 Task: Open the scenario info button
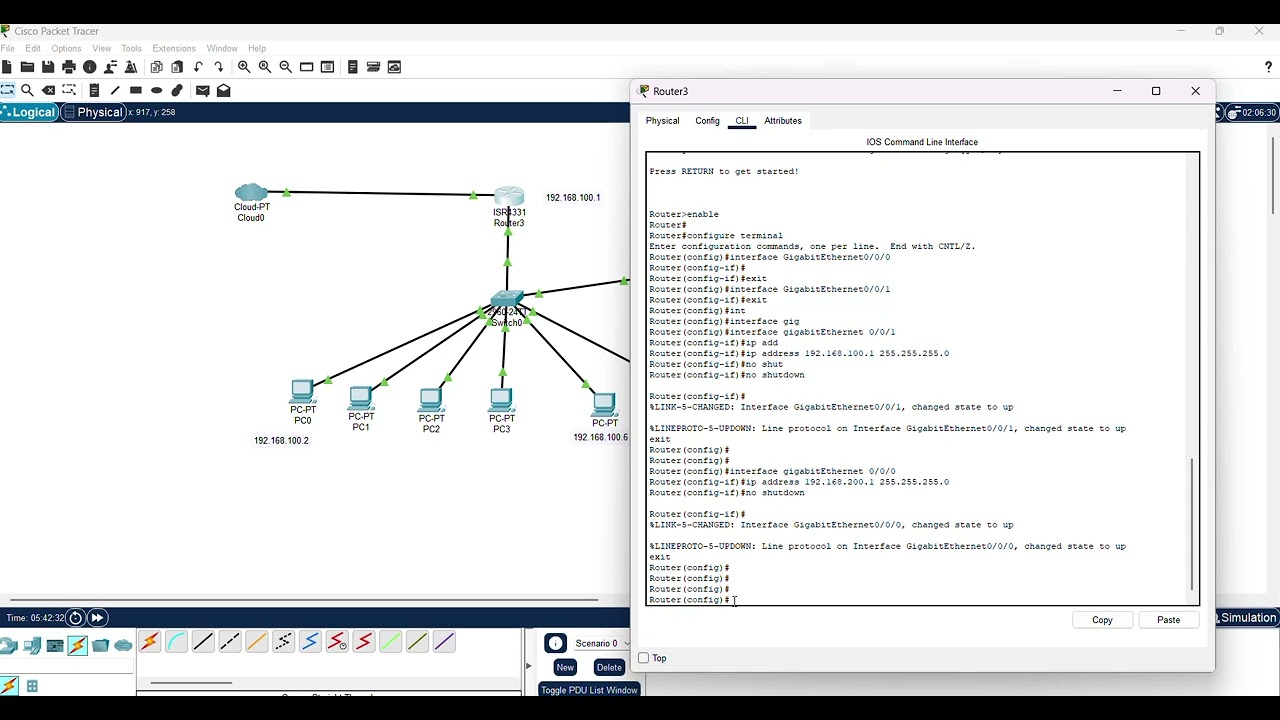pos(556,643)
